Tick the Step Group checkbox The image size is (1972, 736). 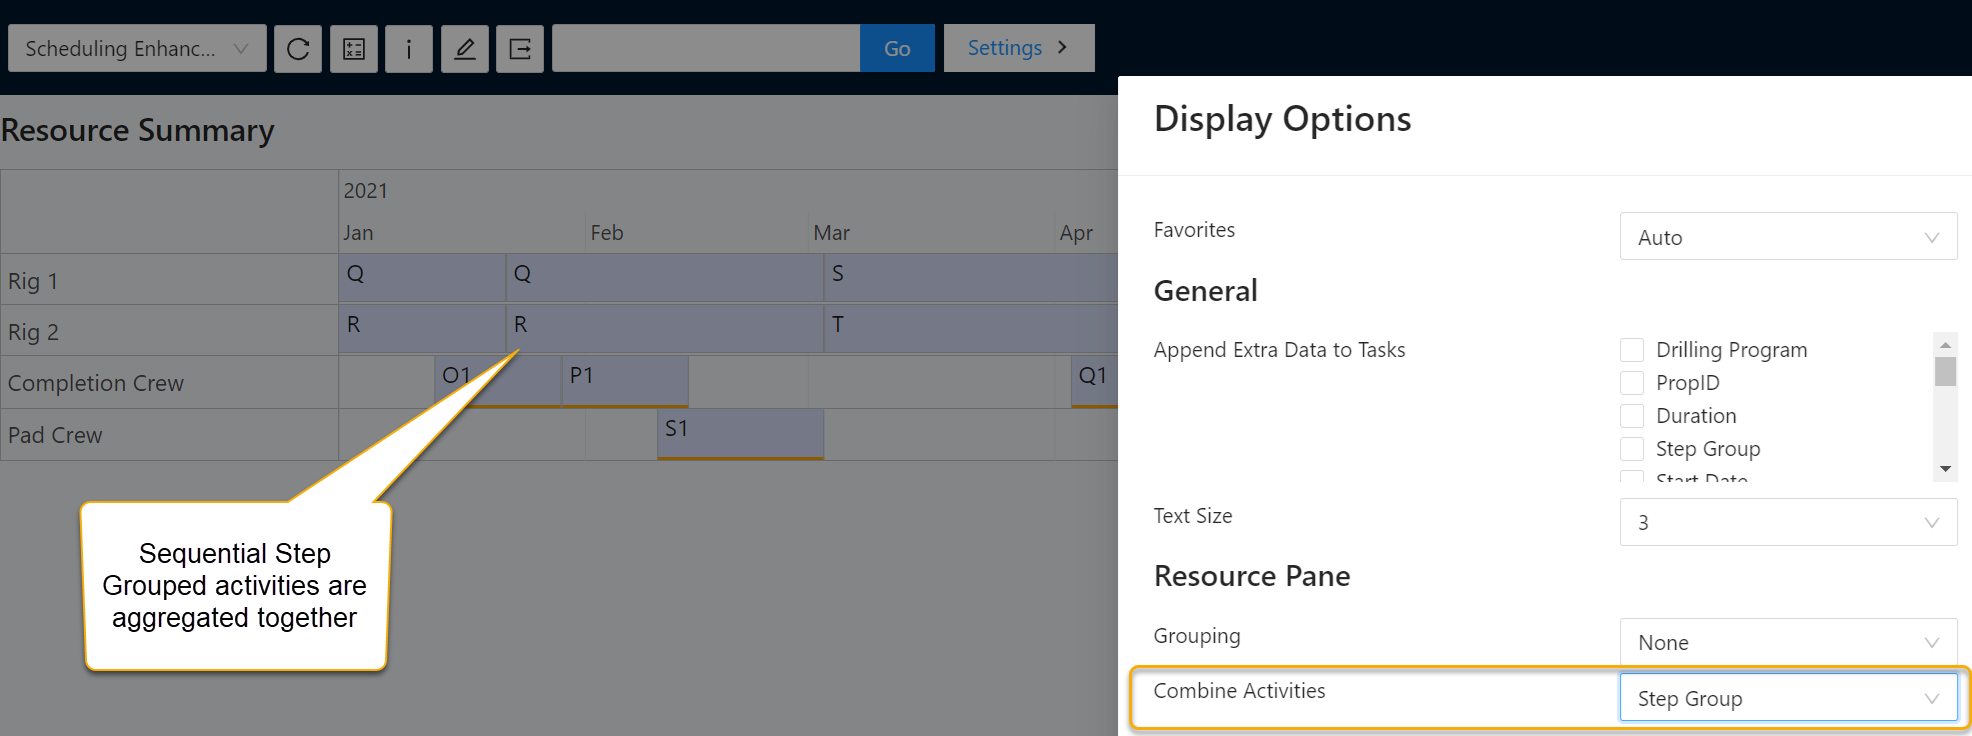pyautogui.click(x=1632, y=449)
